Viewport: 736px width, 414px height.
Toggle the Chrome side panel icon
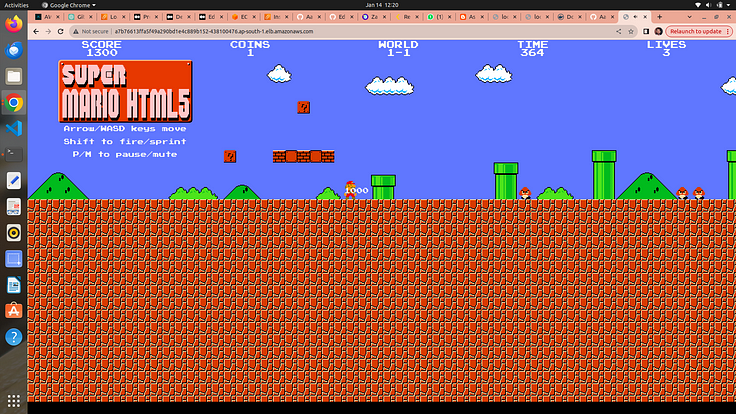646,31
